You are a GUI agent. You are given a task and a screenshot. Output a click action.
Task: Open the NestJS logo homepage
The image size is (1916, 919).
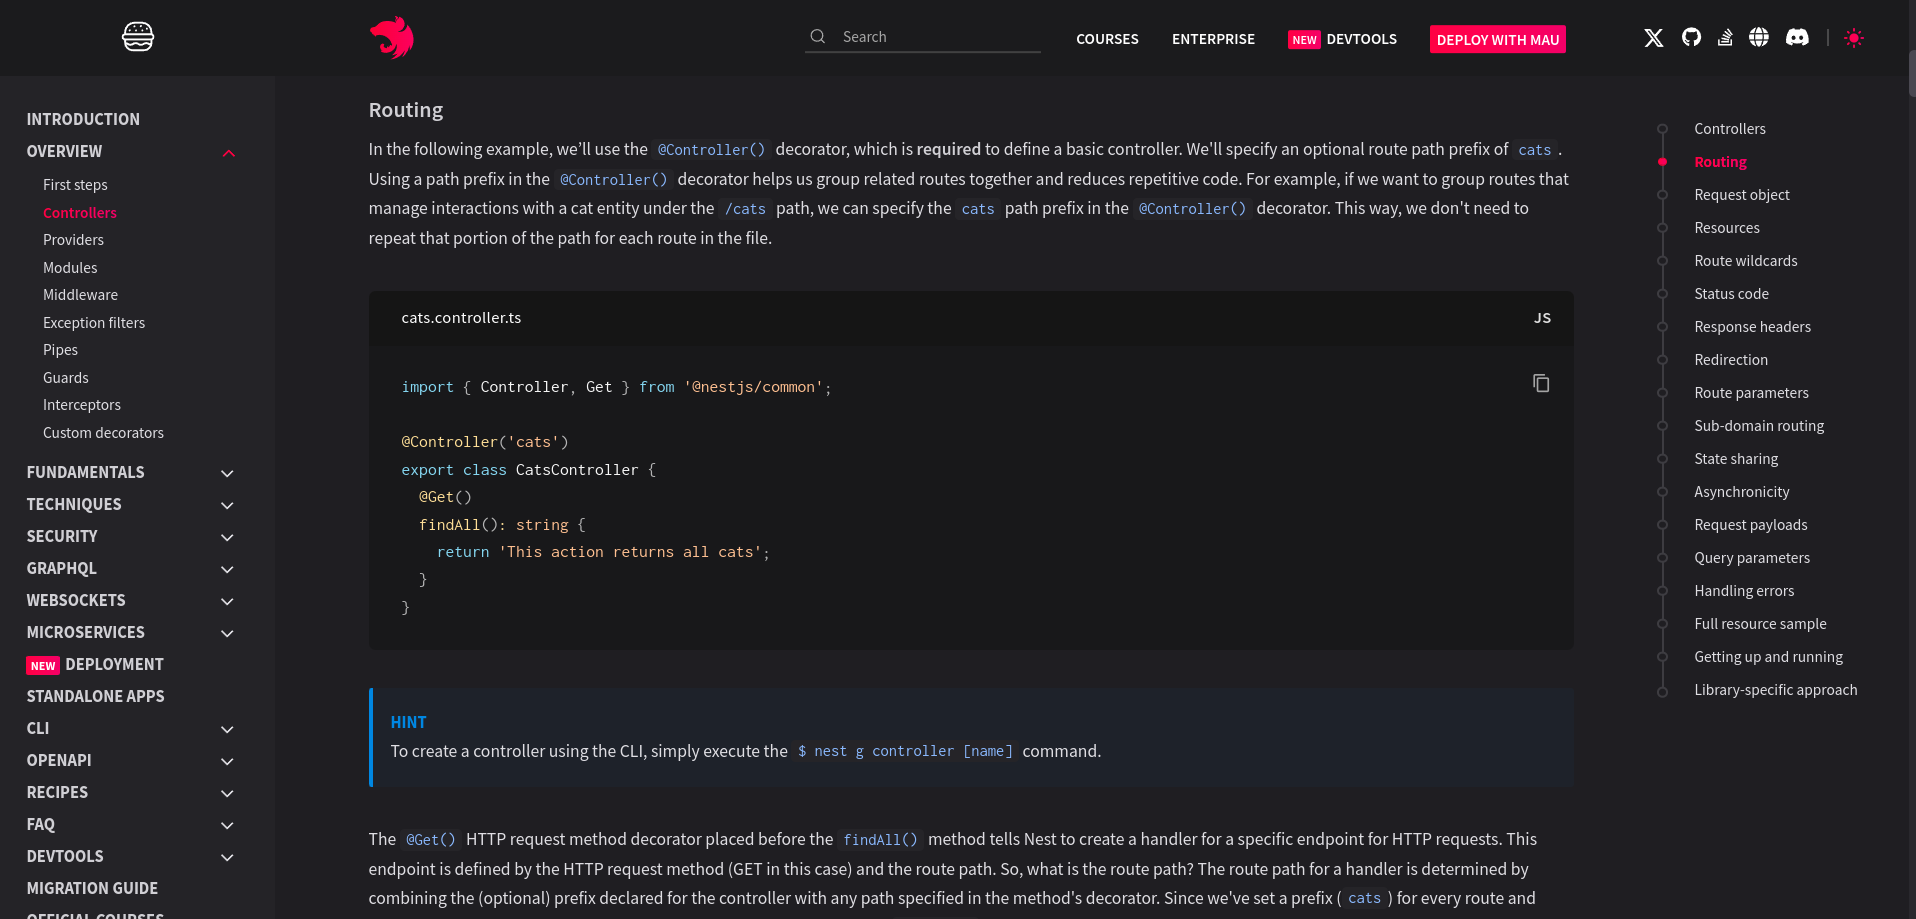(391, 38)
